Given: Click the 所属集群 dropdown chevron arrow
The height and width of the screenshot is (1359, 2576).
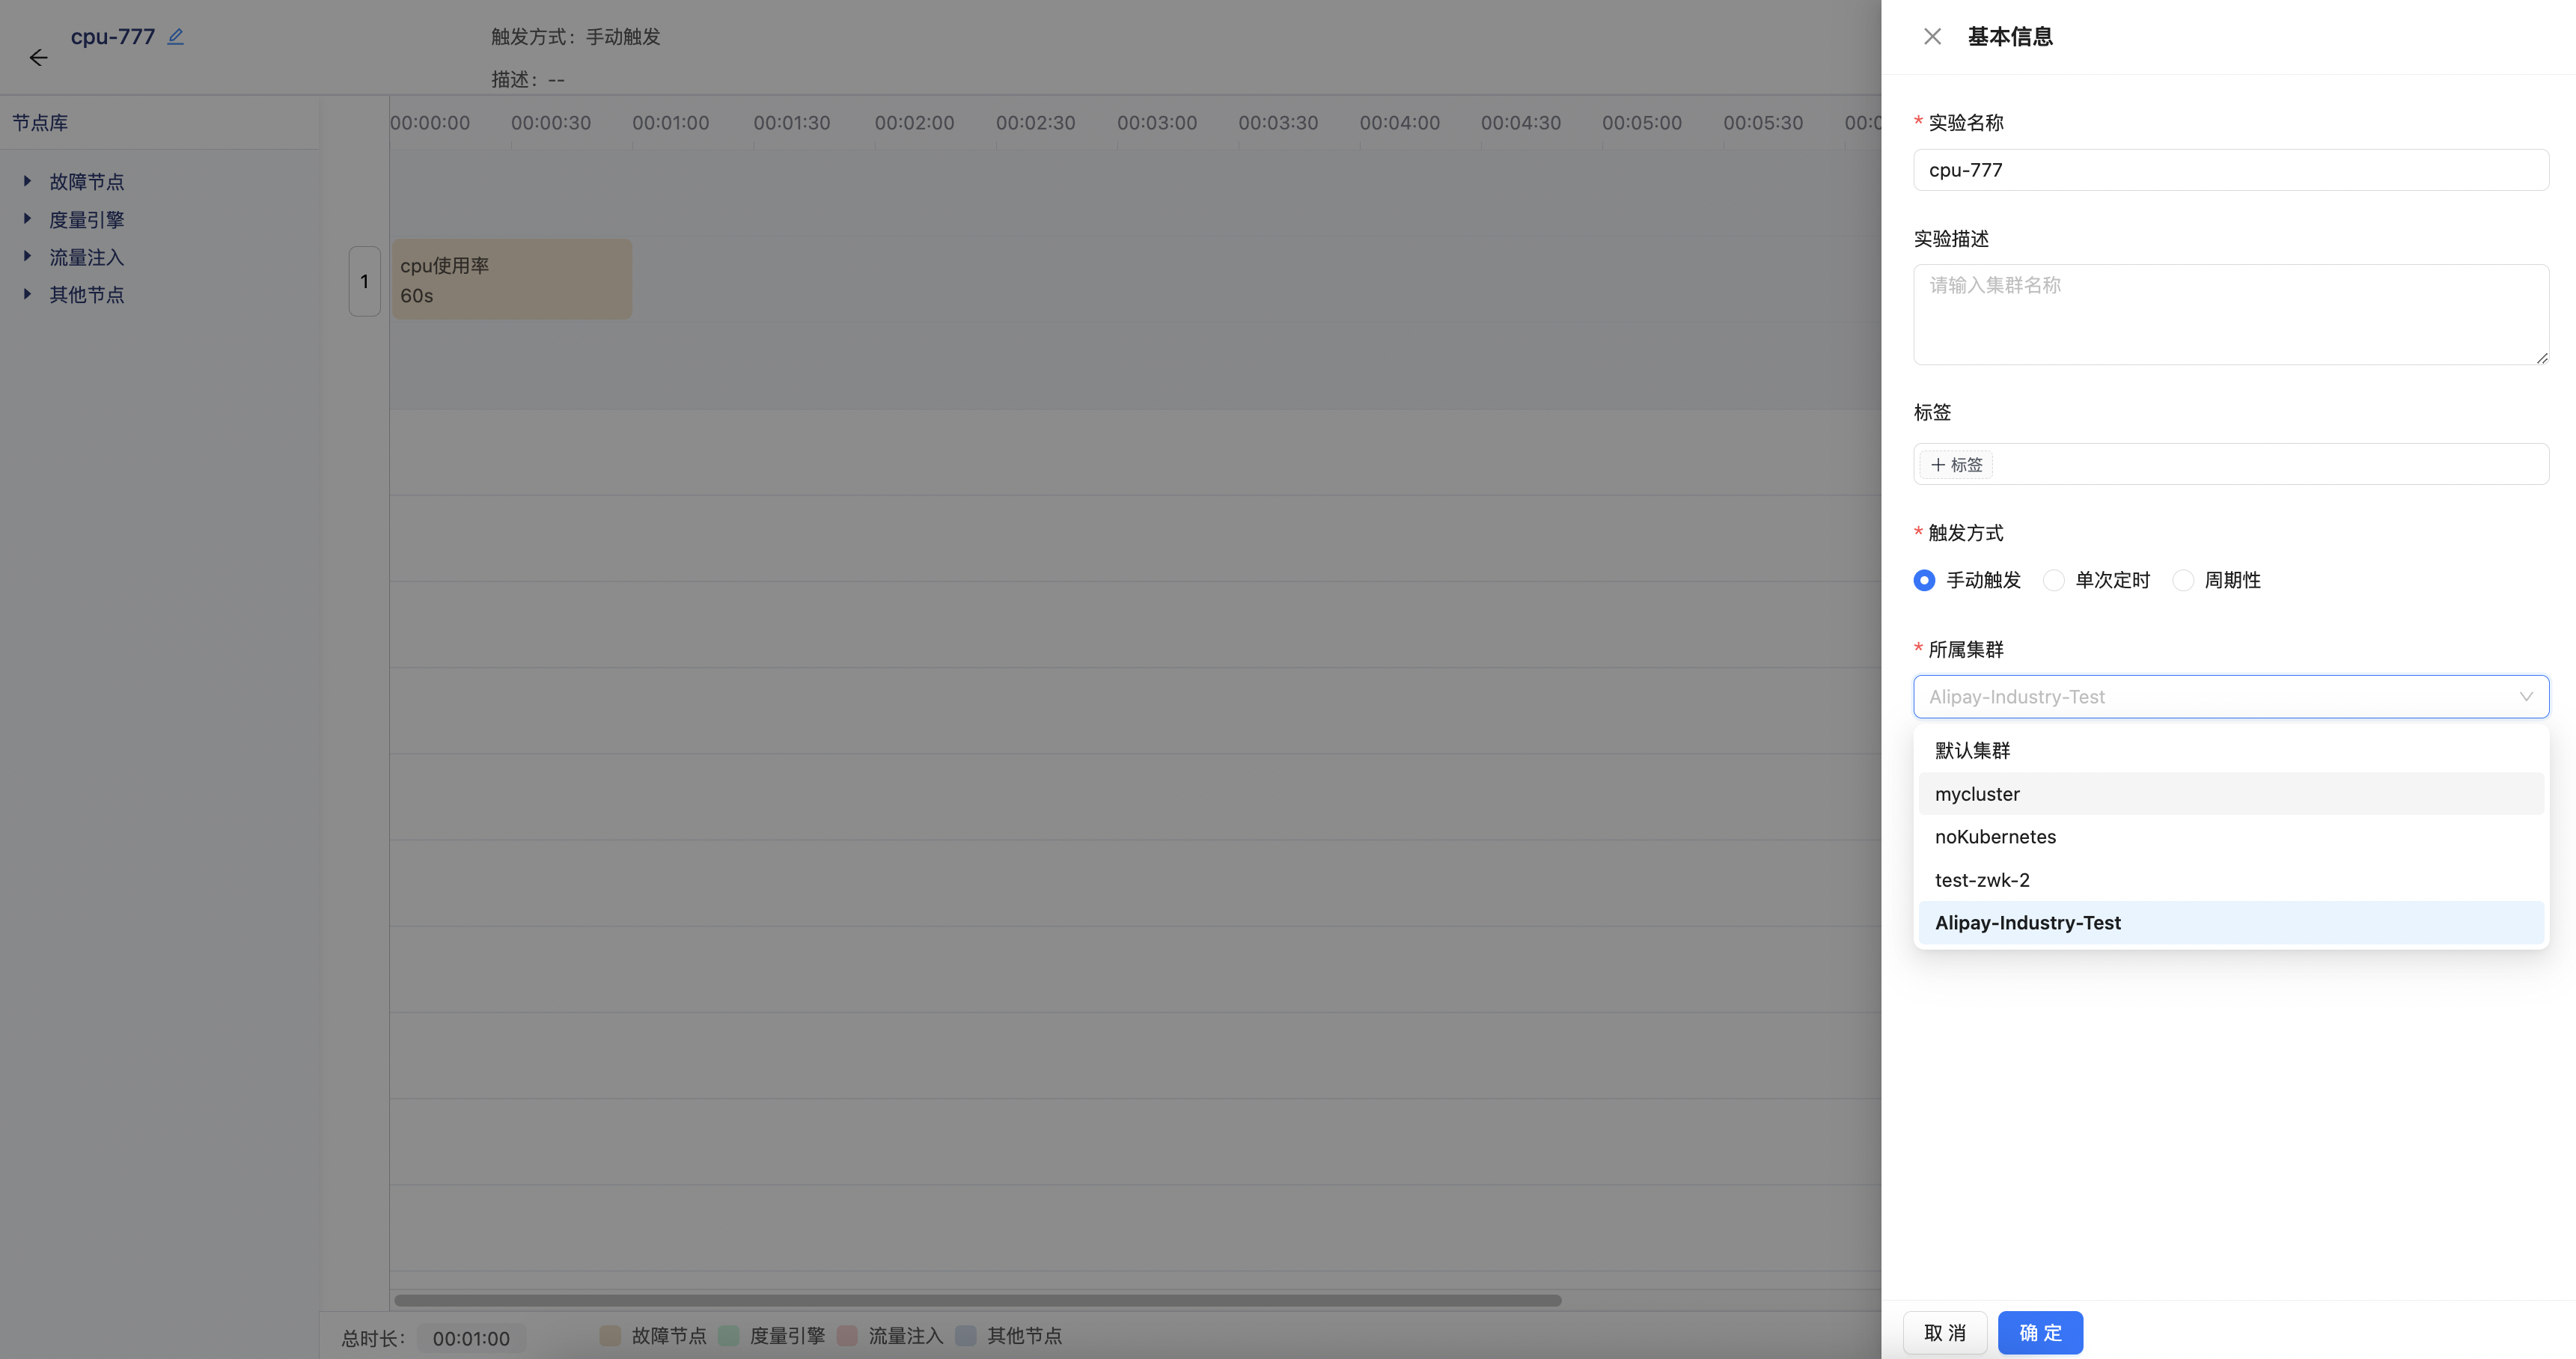Looking at the screenshot, I should 2526,697.
